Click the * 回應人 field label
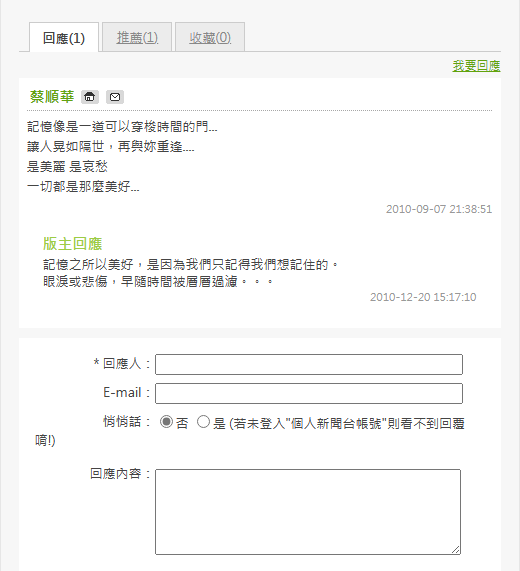This screenshot has height=571, width=520. tap(117, 363)
